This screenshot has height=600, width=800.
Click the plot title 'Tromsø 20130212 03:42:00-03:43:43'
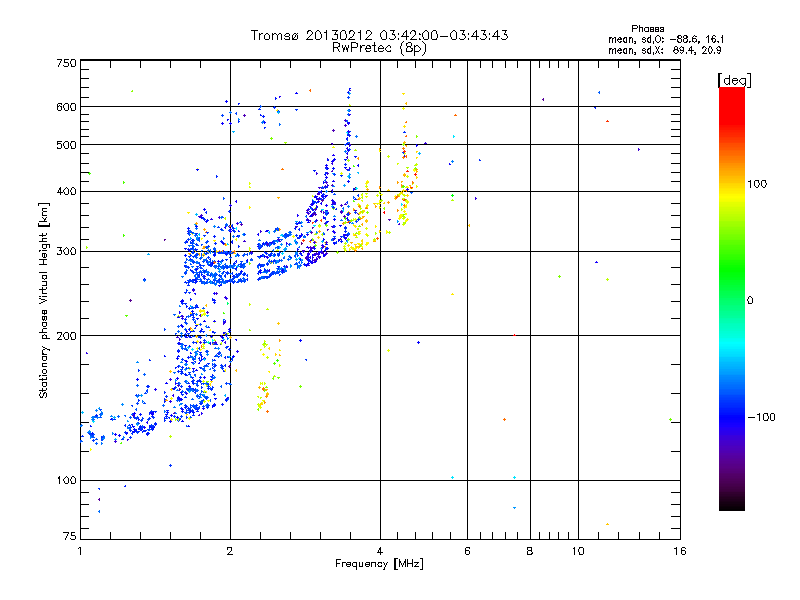click(x=379, y=35)
